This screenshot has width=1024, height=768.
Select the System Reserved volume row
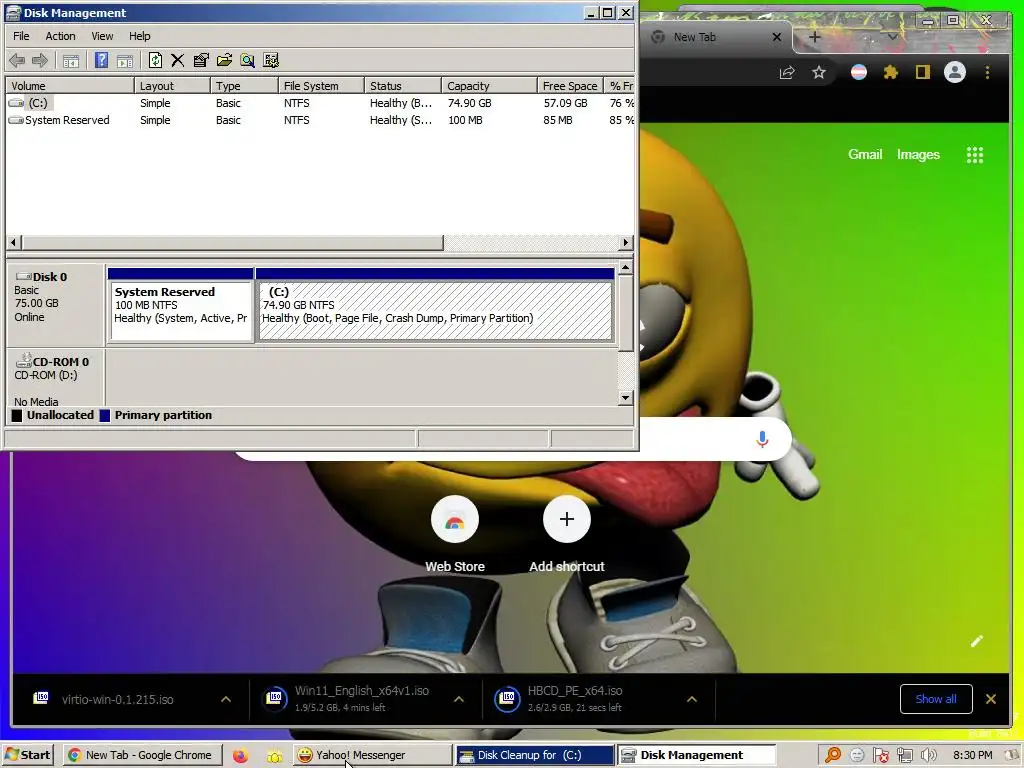point(320,120)
